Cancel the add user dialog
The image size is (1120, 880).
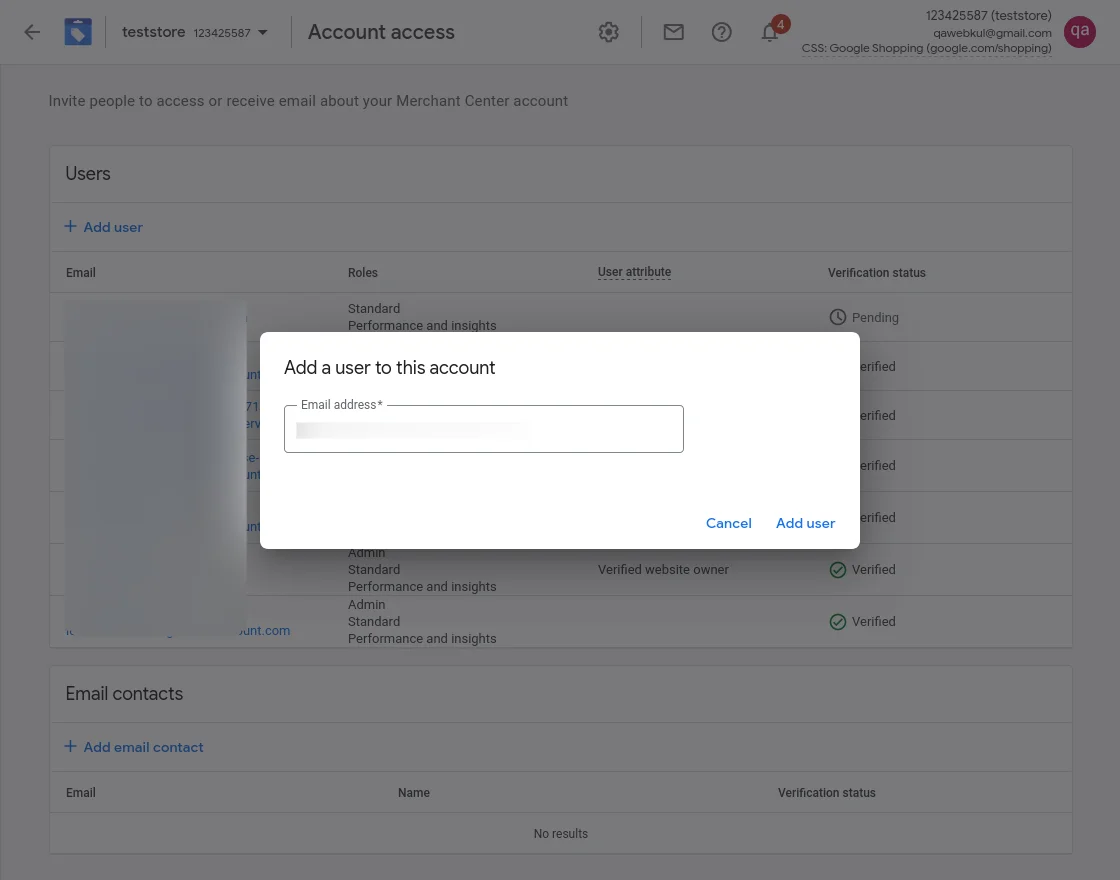click(729, 524)
